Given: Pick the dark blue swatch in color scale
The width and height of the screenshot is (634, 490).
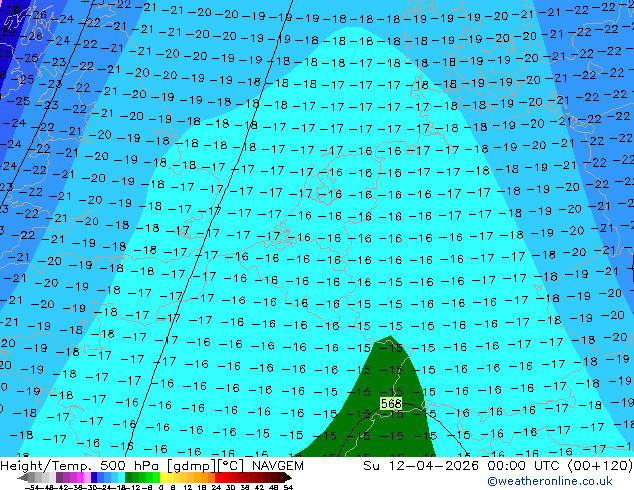Looking at the screenshot, I should (x=94, y=478).
